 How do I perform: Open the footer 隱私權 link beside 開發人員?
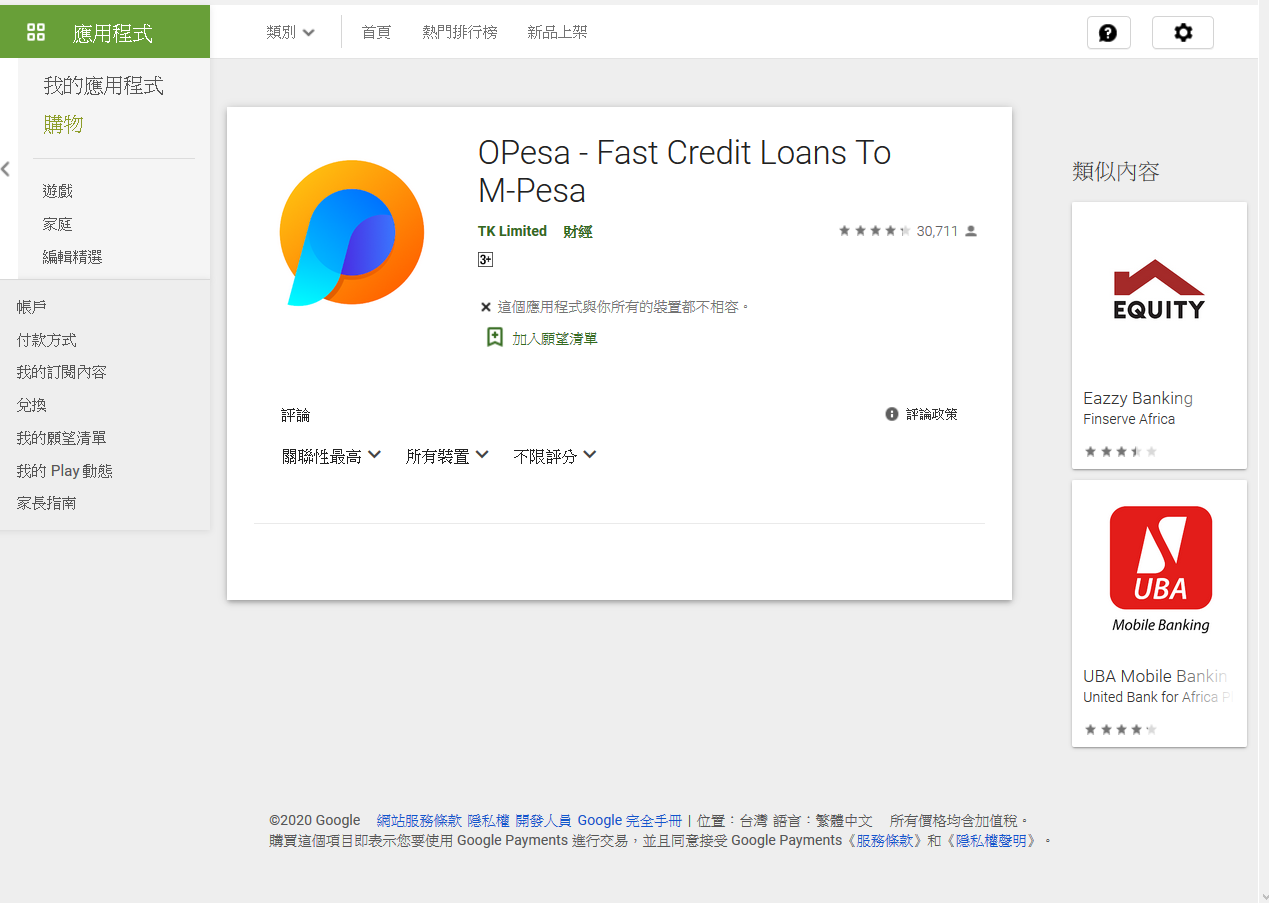click(x=489, y=821)
